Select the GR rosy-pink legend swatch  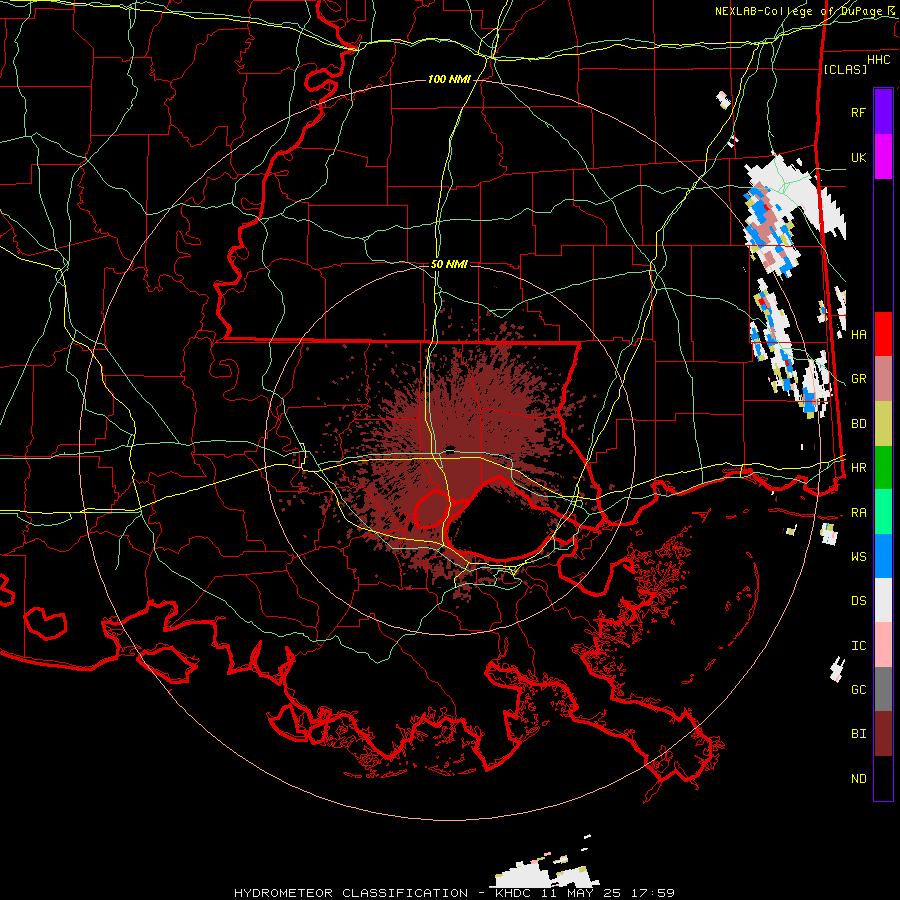883,379
